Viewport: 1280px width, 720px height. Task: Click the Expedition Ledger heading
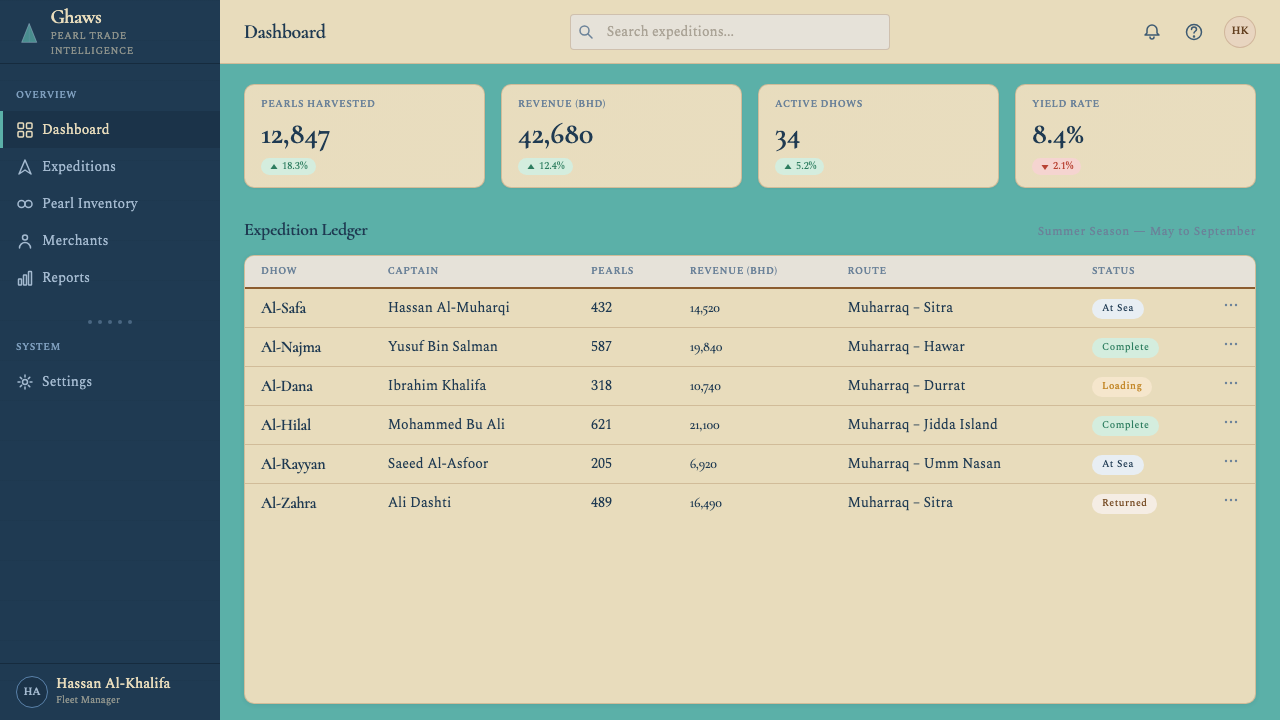click(x=306, y=231)
